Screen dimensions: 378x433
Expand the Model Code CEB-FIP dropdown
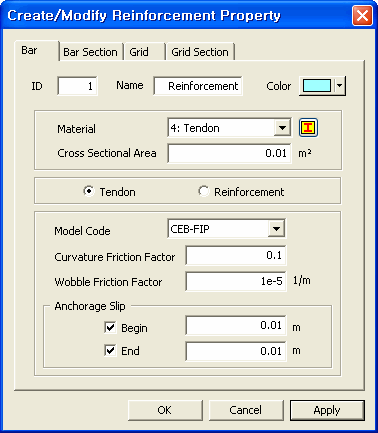point(276,229)
